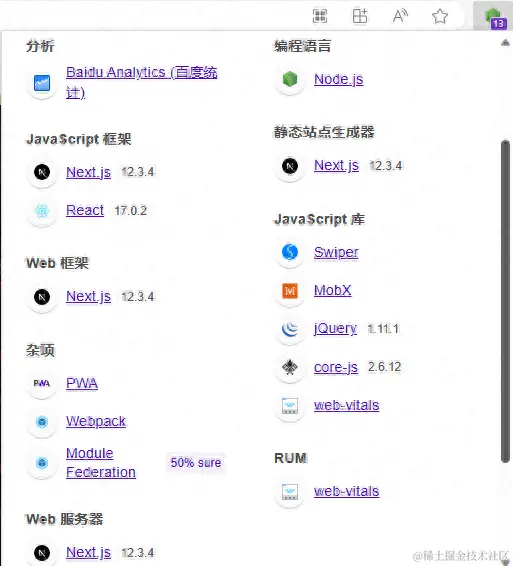
Task: Click the Baidu Analytics chart icon
Action: click(42, 83)
